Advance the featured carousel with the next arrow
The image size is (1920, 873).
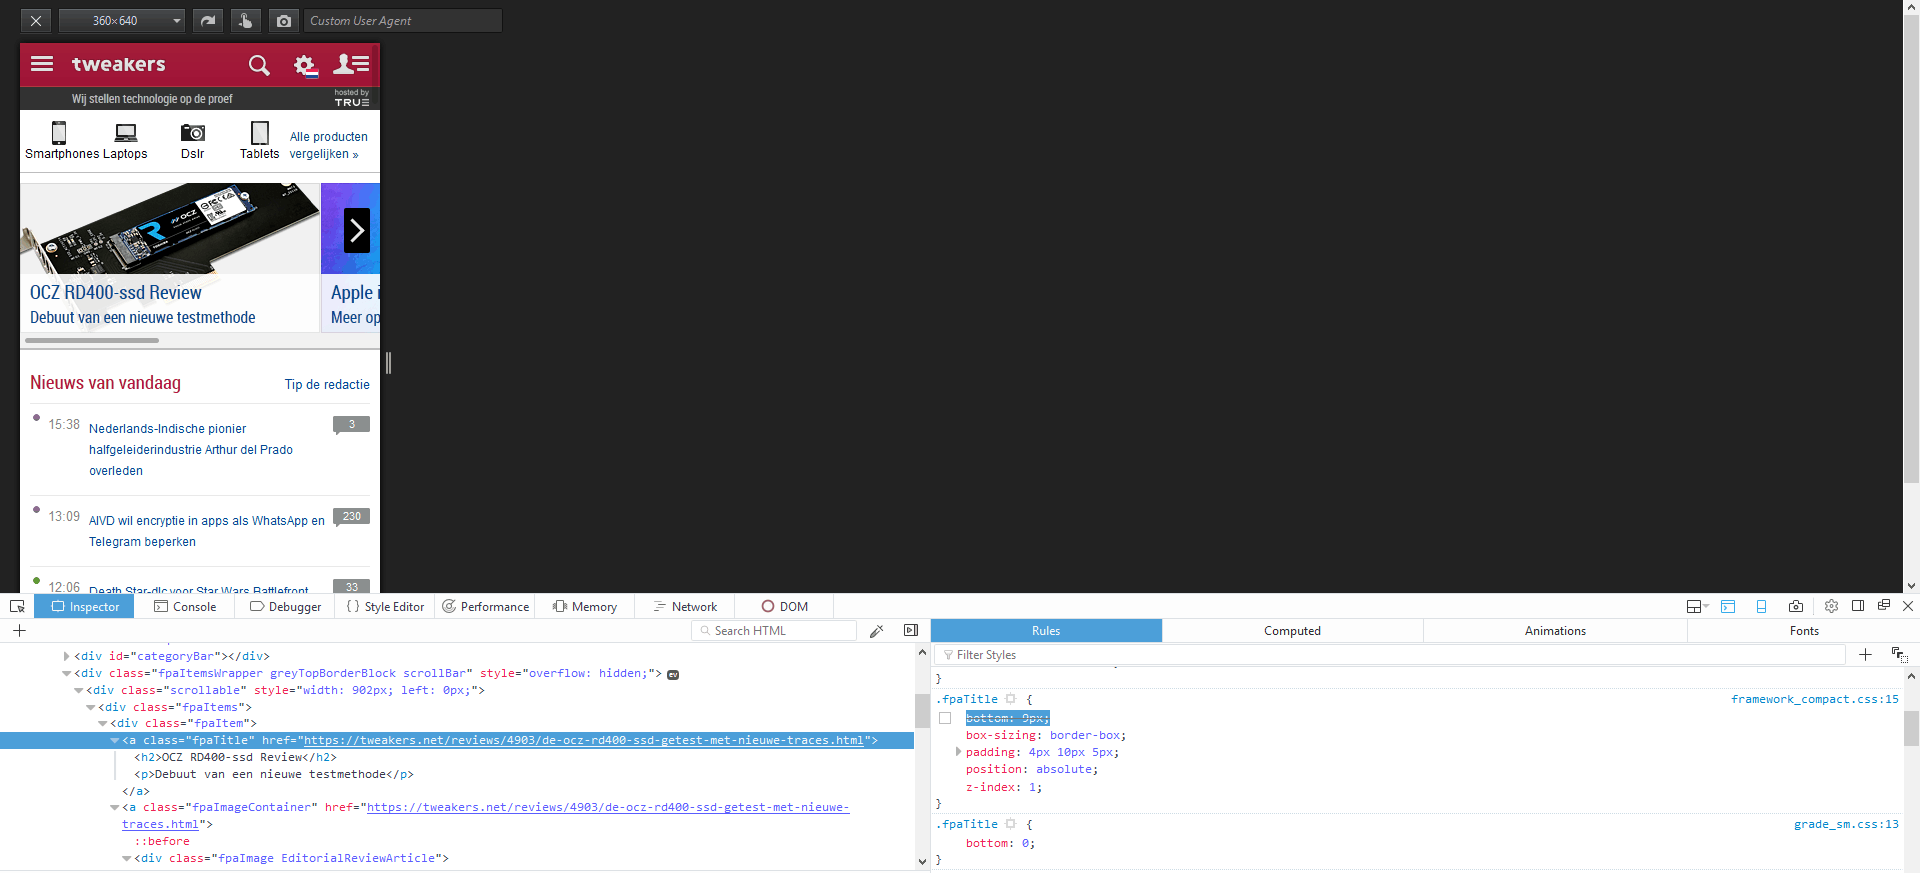[357, 231]
